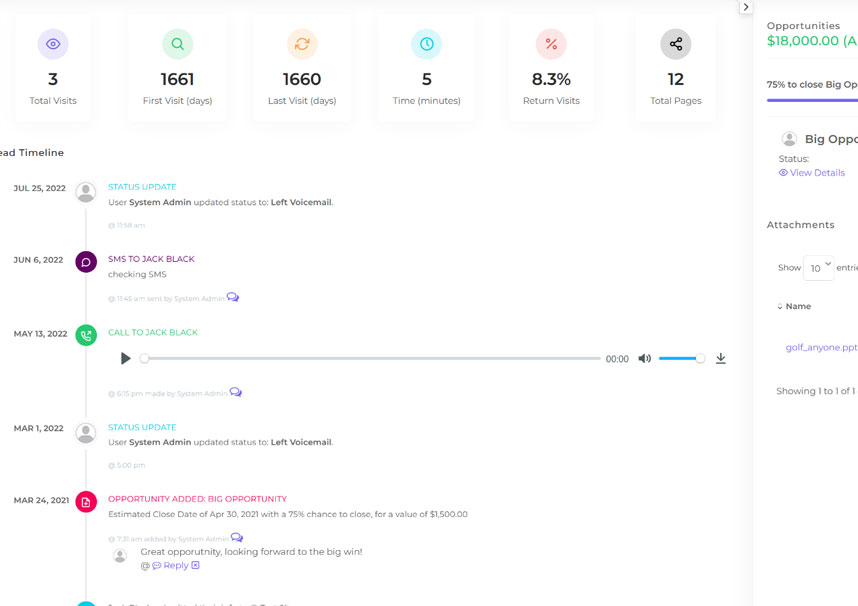The width and height of the screenshot is (858, 606).
Task: Play the call recording to Jack Black
Action: click(125, 359)
